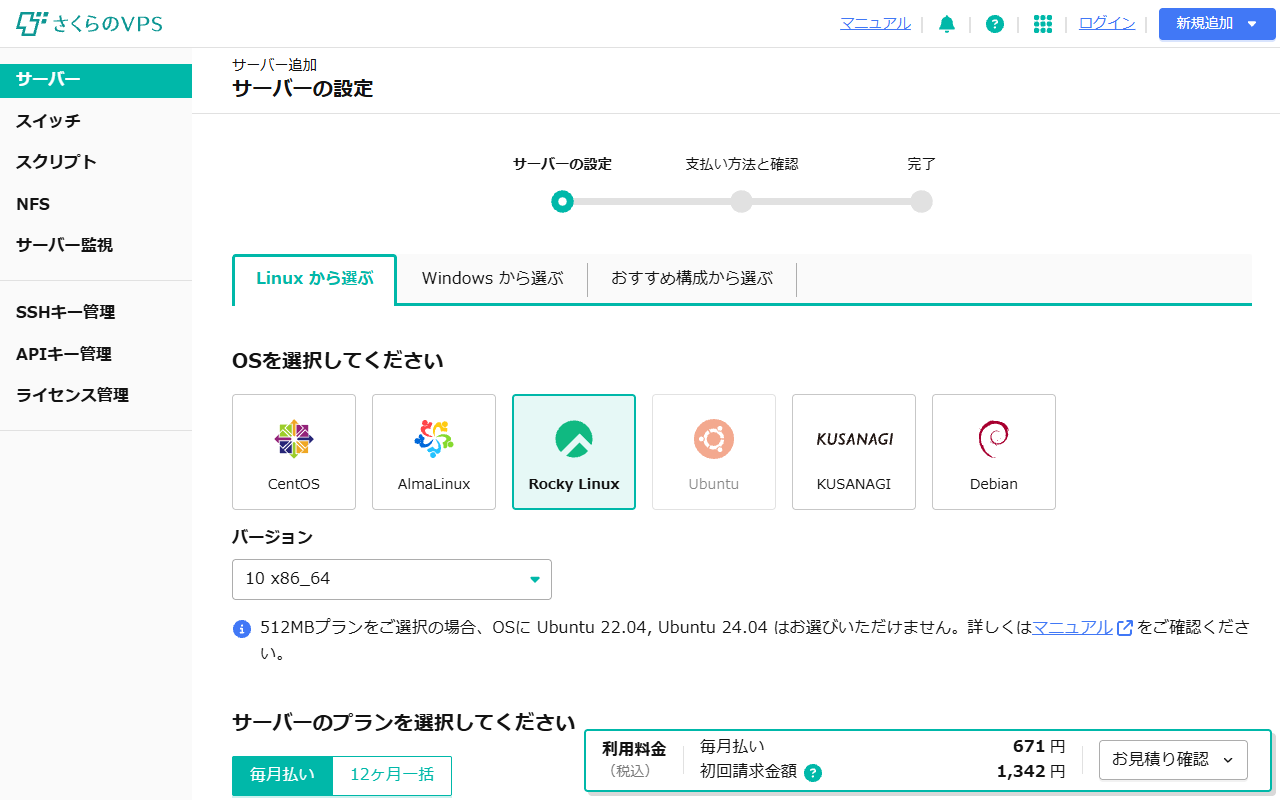Switch to the Windows から選ぶ tab
Image resolution: width=1280 pixels, height=800 pixels.
tap(492, 278)
